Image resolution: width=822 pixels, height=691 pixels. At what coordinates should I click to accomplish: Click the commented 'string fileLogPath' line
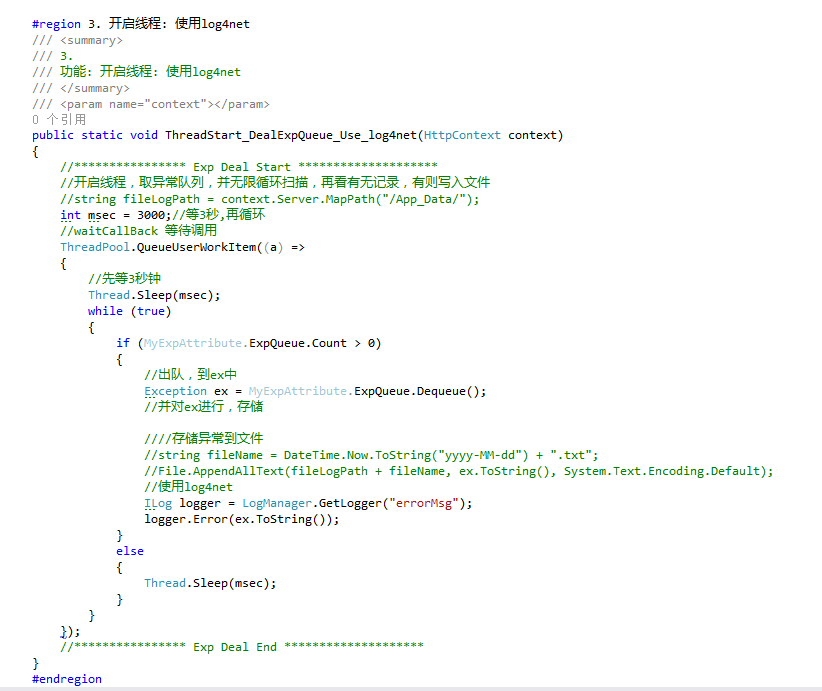coord(269,199)
